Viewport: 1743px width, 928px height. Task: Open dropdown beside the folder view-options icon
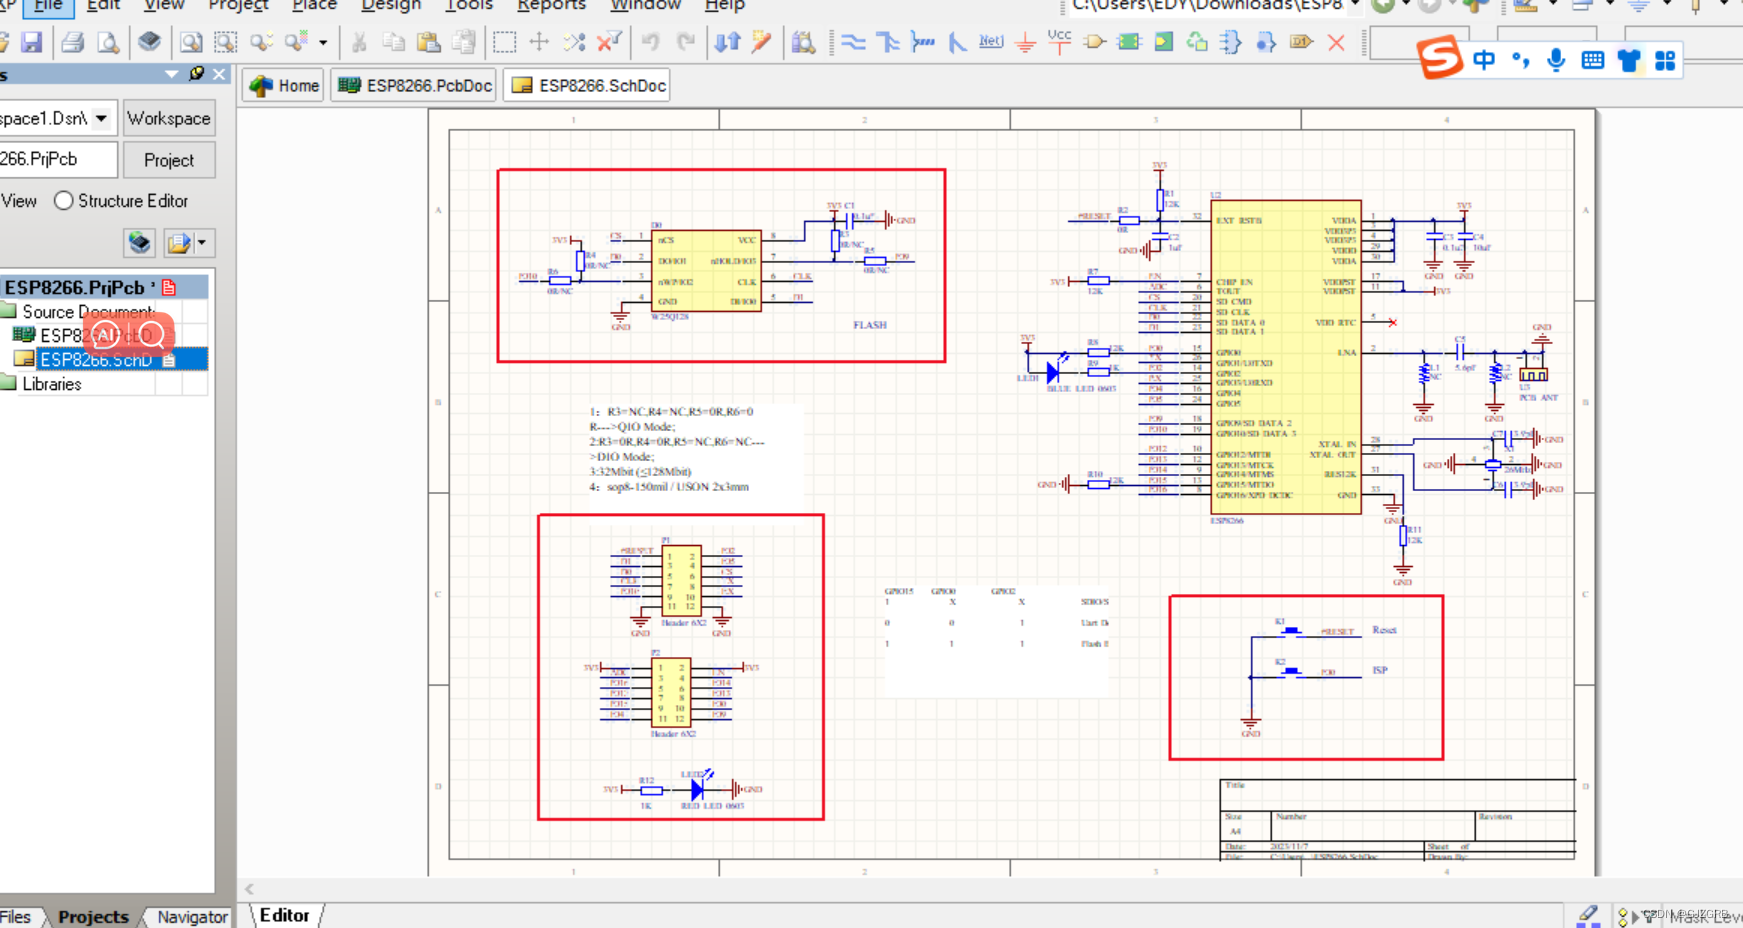coord(202,242)
